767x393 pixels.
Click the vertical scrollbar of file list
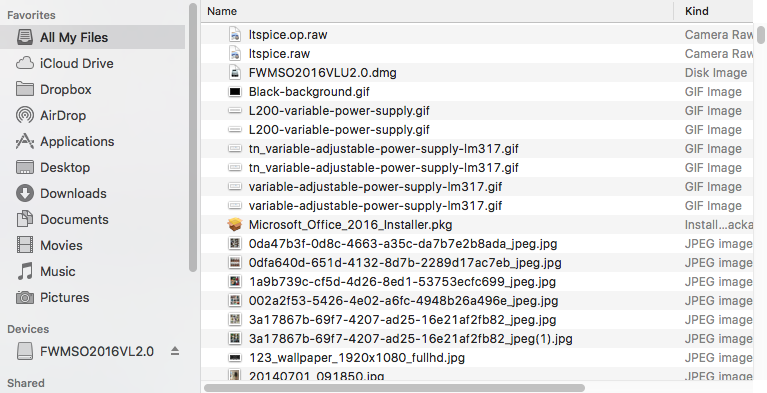point(760,35)
